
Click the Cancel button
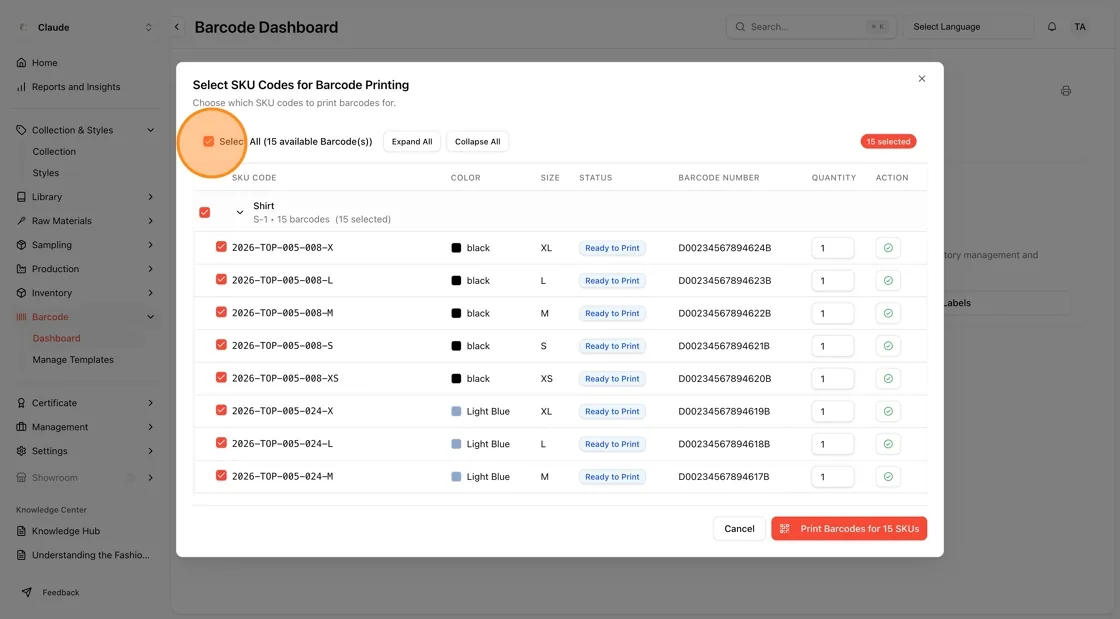(x=739, y=529)
